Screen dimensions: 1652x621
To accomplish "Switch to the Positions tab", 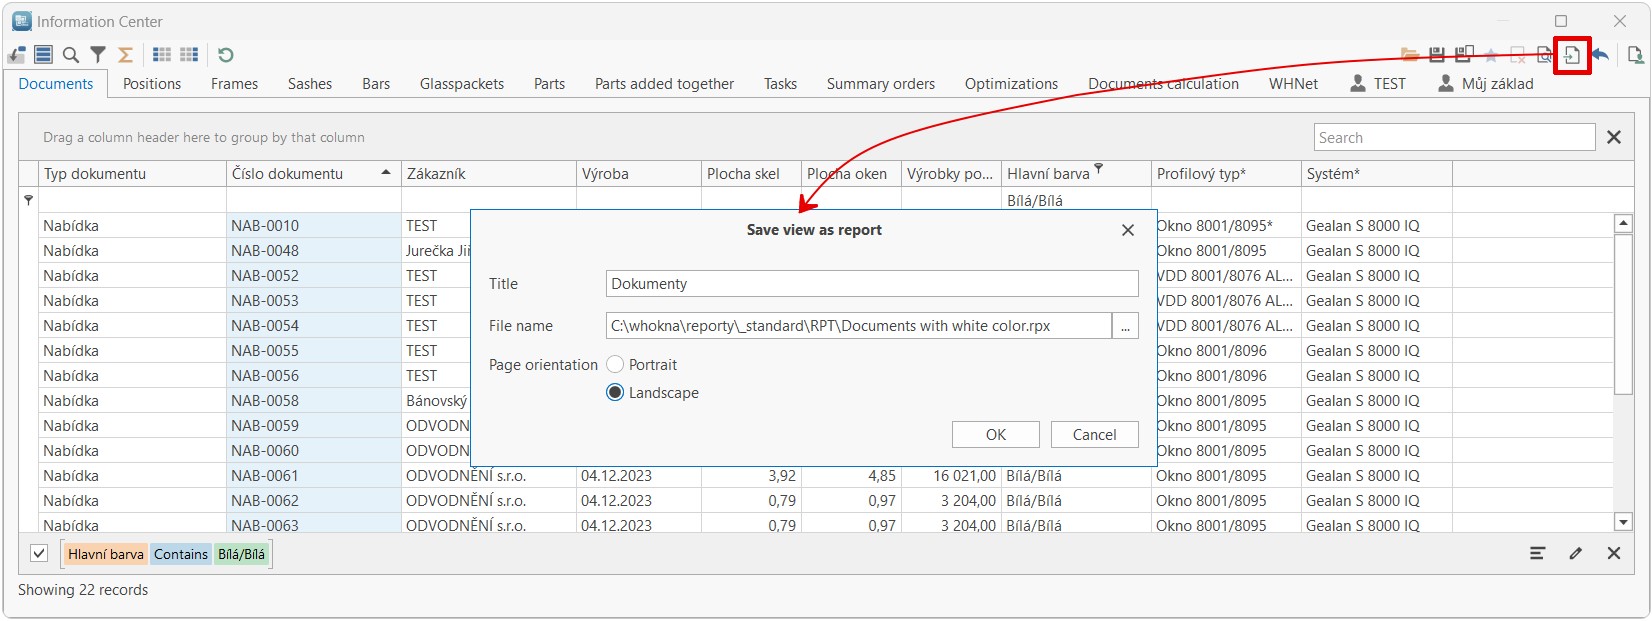I will click(x=152, y=84).
